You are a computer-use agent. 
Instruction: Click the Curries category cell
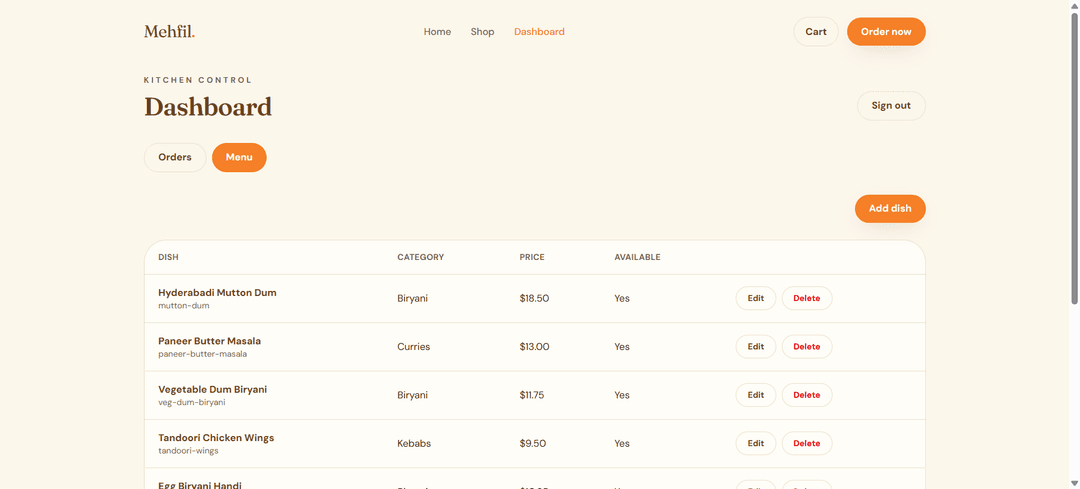point(413,346)
